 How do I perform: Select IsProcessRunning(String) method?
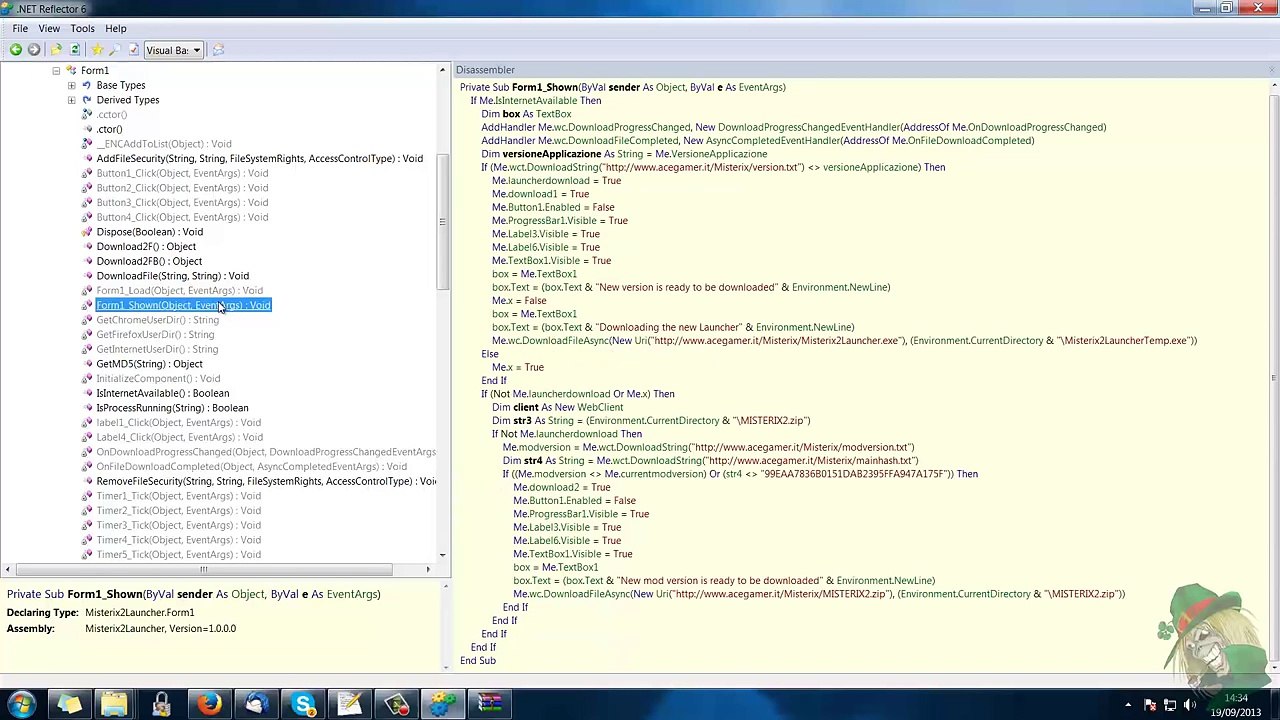tap(172, 408)
